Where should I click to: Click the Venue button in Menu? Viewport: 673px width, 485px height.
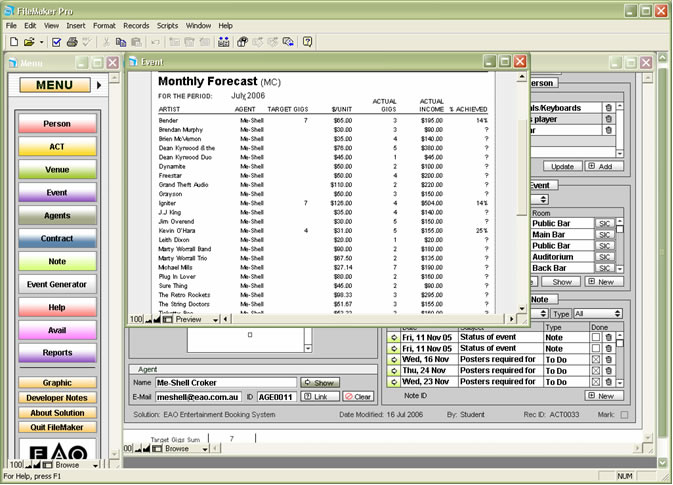[57, 170]
